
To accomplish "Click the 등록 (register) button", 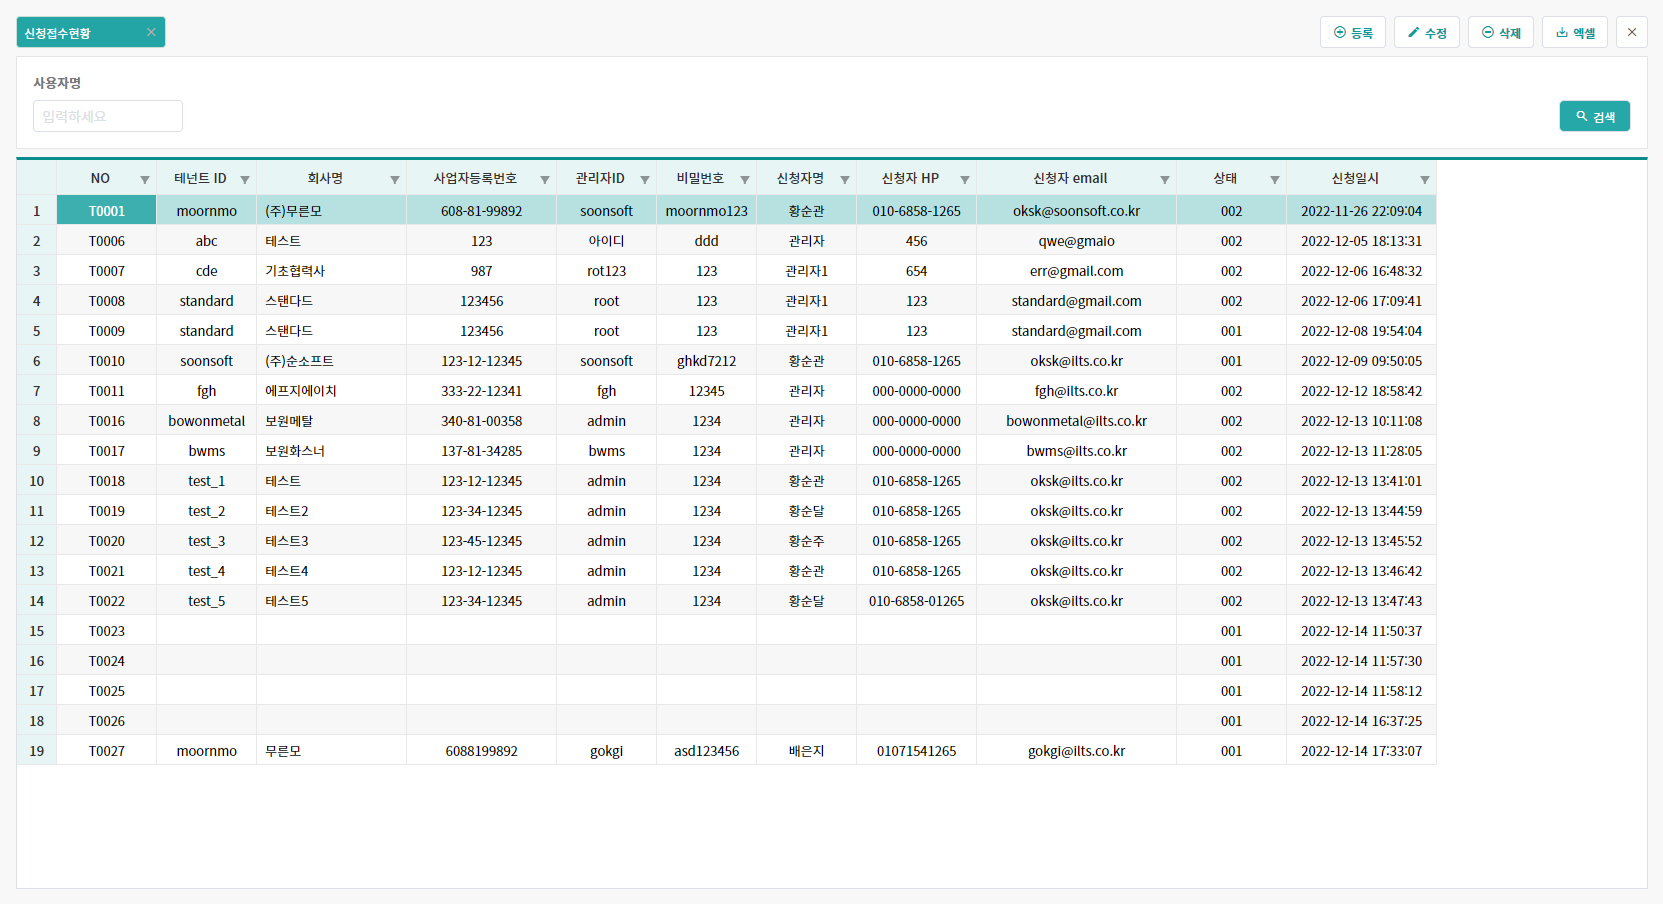I will [x=1352, y=33].
